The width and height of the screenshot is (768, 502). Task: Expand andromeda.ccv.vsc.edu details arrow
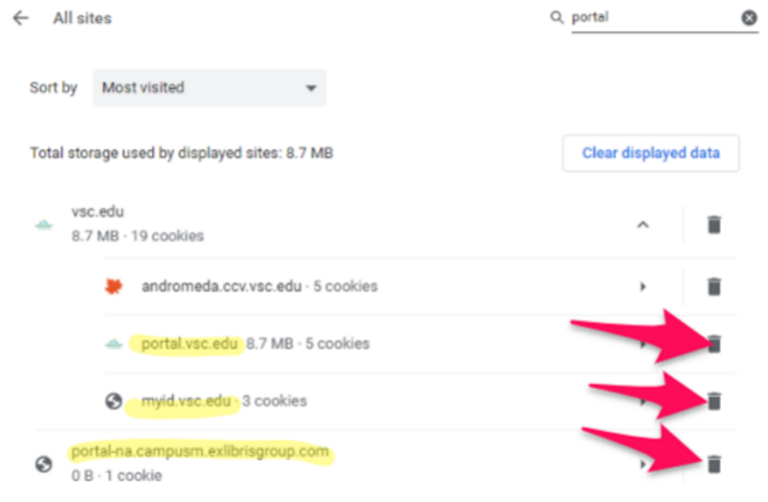(643, 287)
